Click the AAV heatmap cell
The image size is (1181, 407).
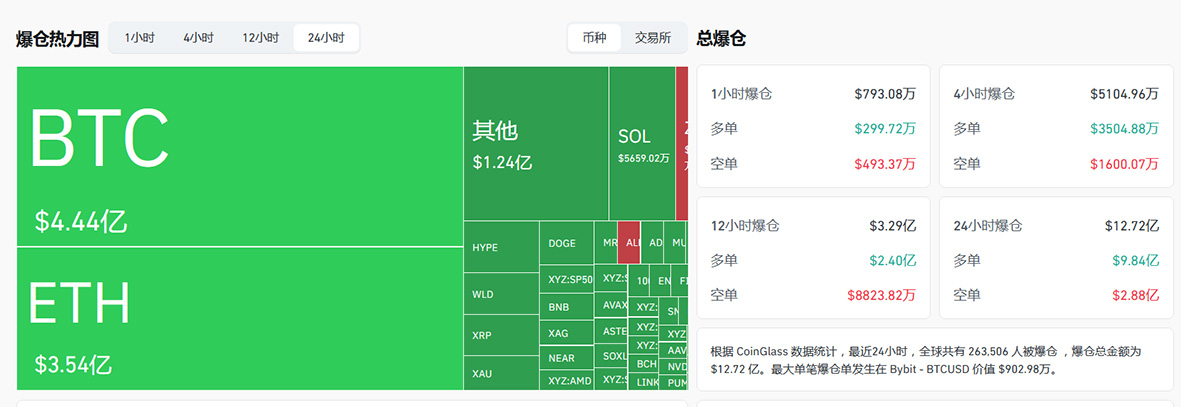[x=673, y=350]
